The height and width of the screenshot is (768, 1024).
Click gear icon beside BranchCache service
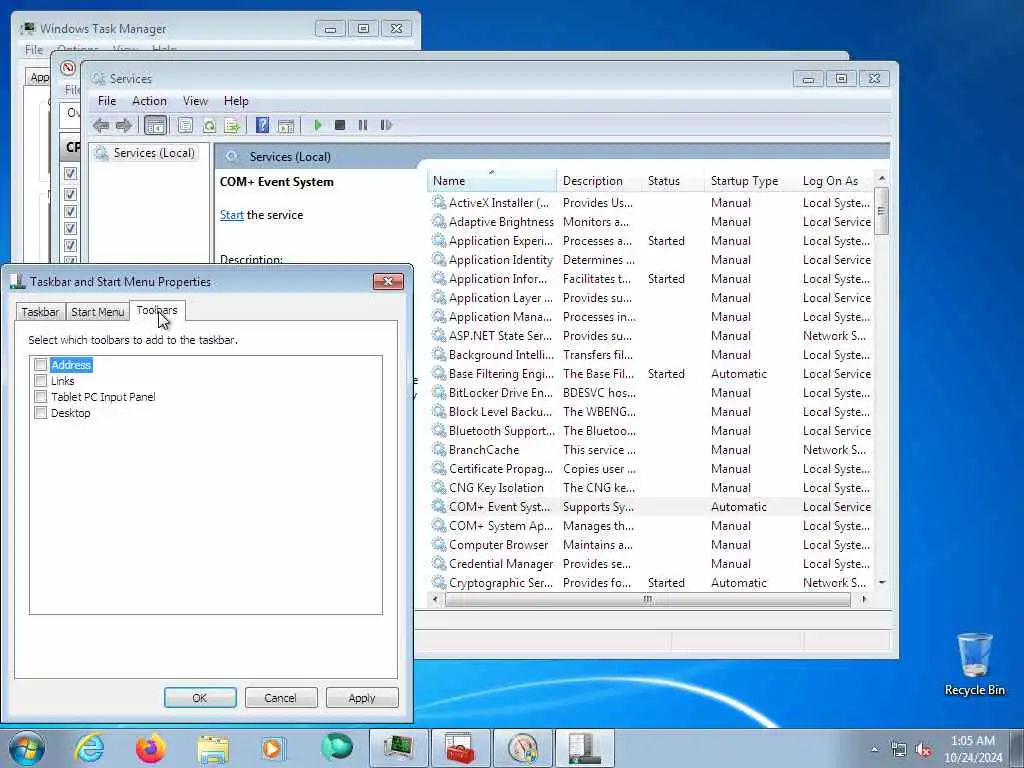pos(439,449)
